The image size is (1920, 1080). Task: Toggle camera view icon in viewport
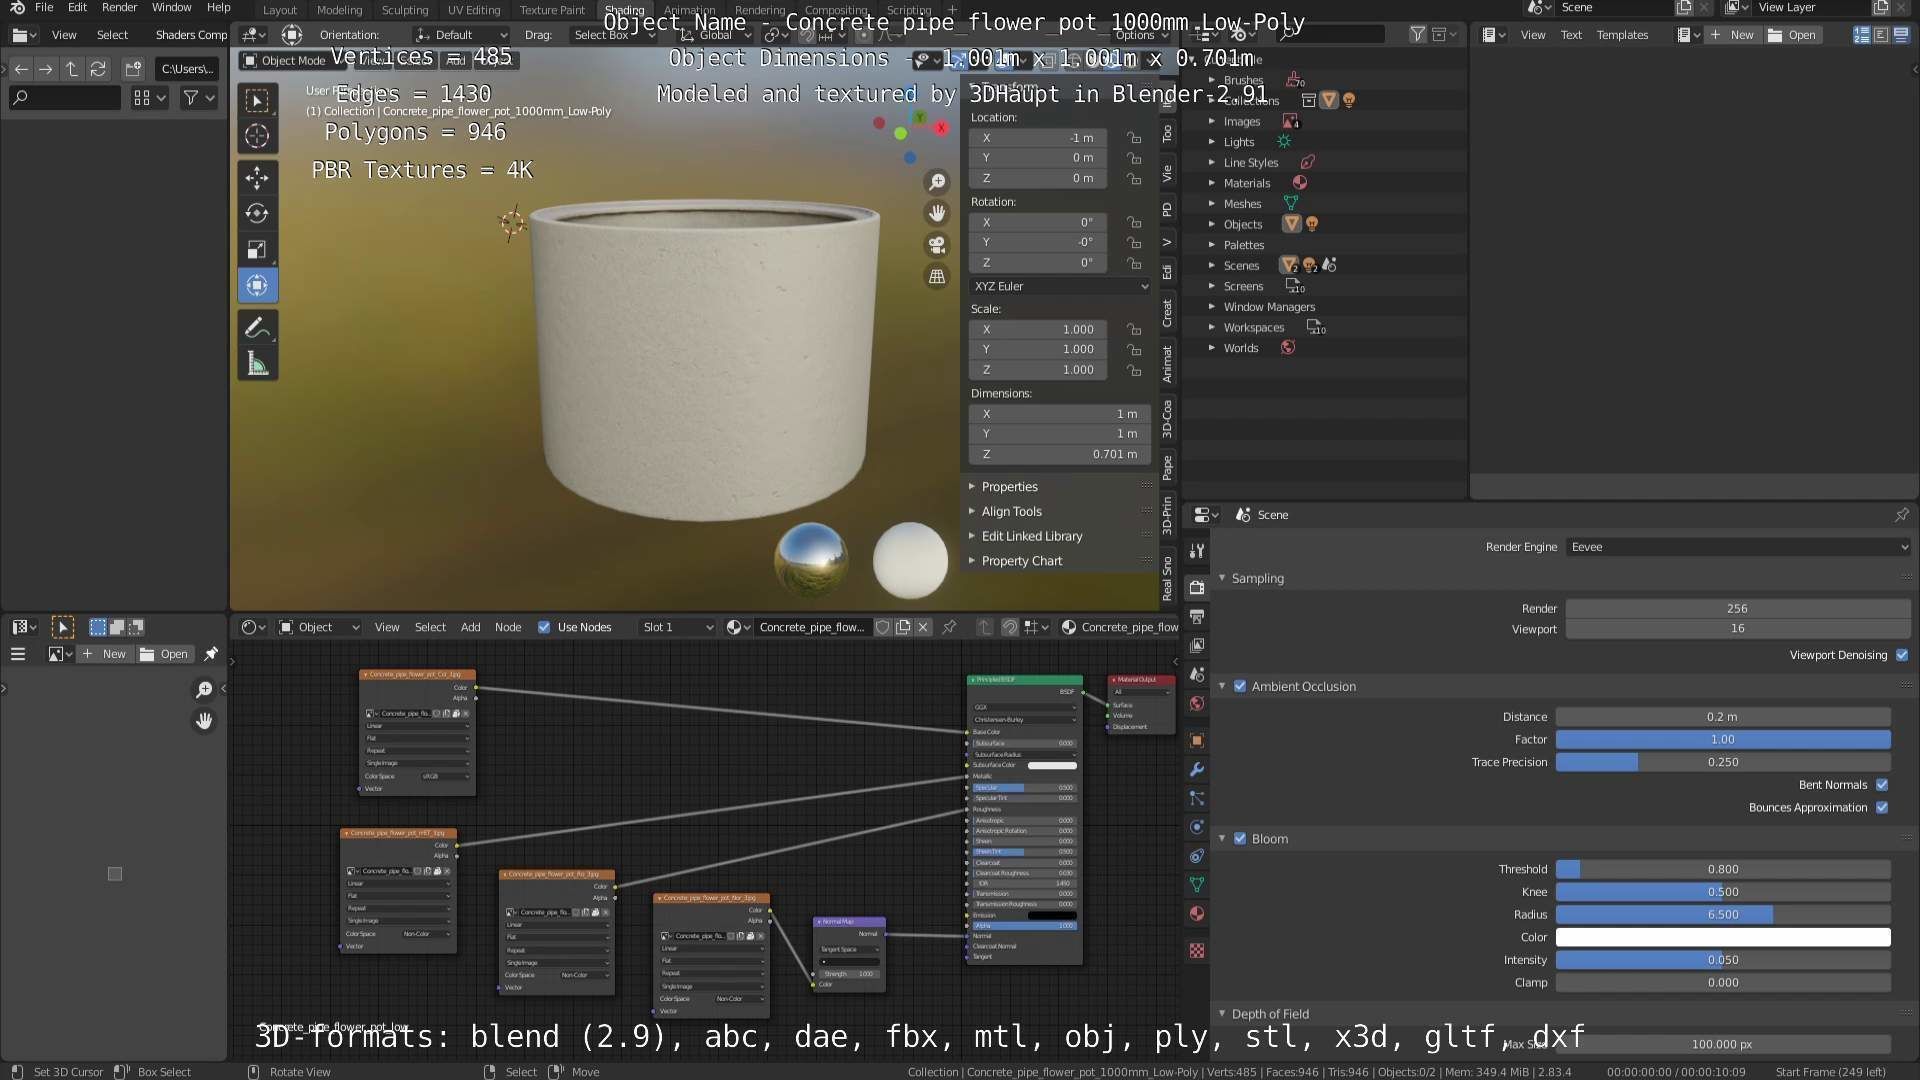pos(937,245)
